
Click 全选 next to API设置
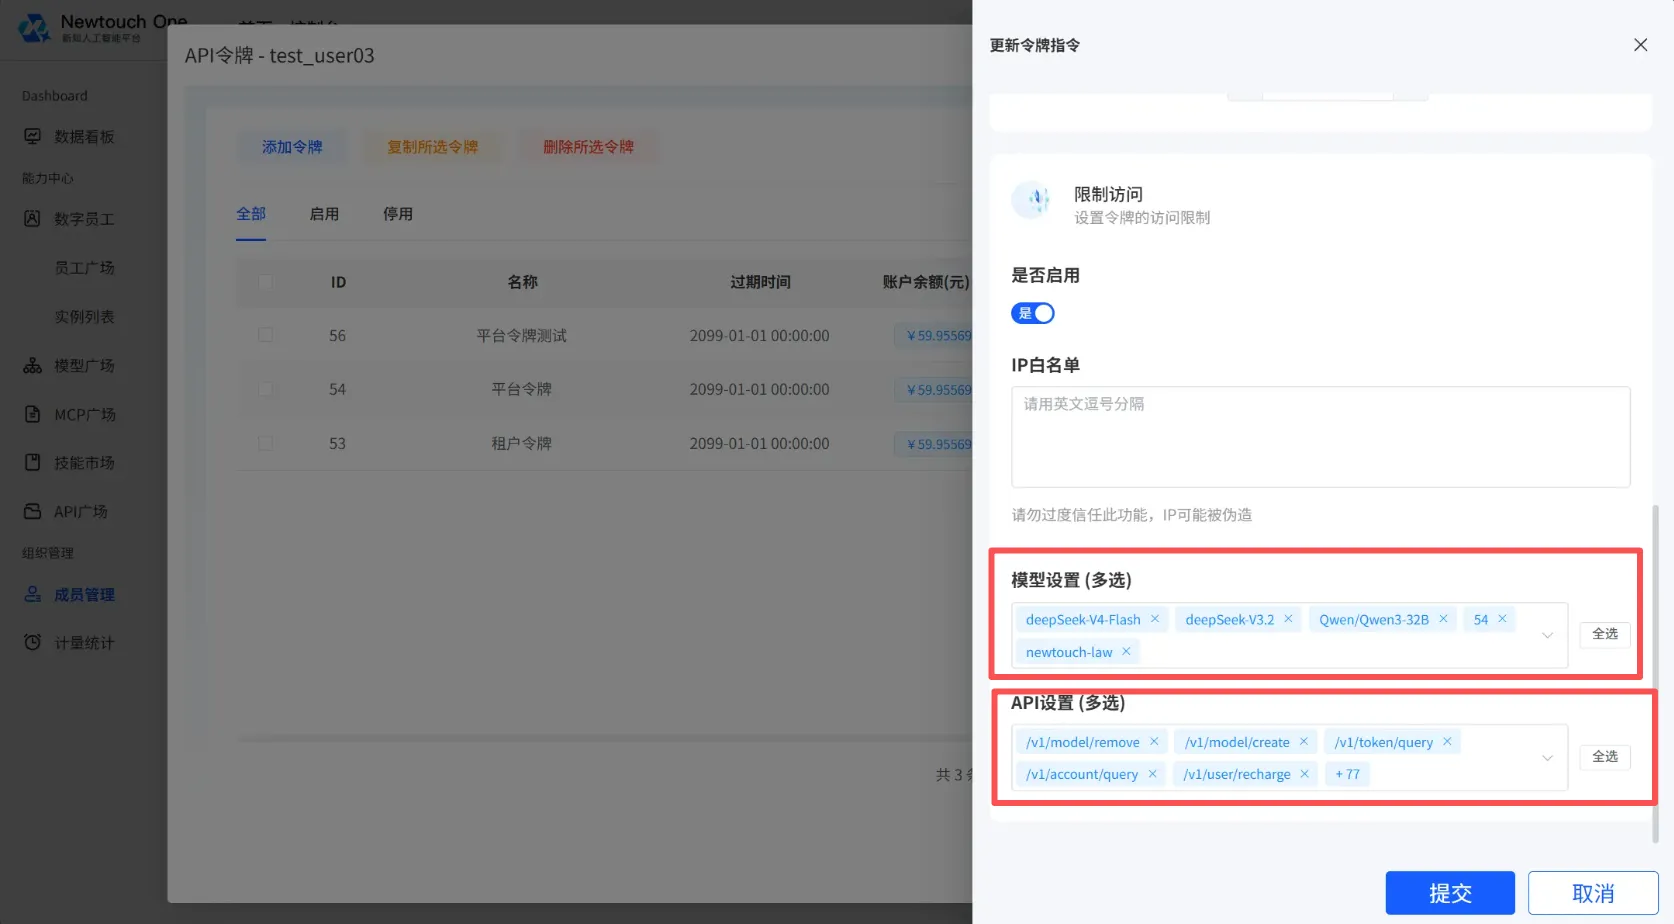1605,757
